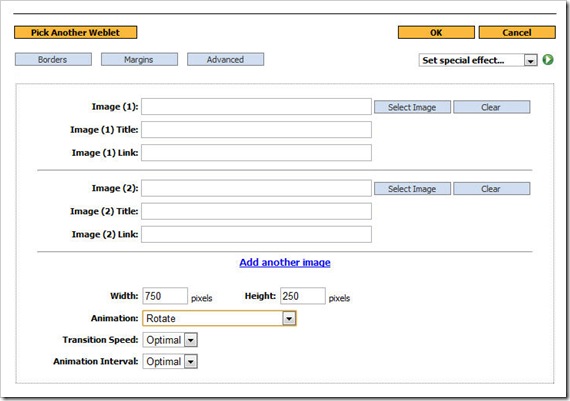The width and height of the screenshot is (570, 401).
Task: Expand the Animation dropdown showing Rotate
Action: tap(220, 318)
